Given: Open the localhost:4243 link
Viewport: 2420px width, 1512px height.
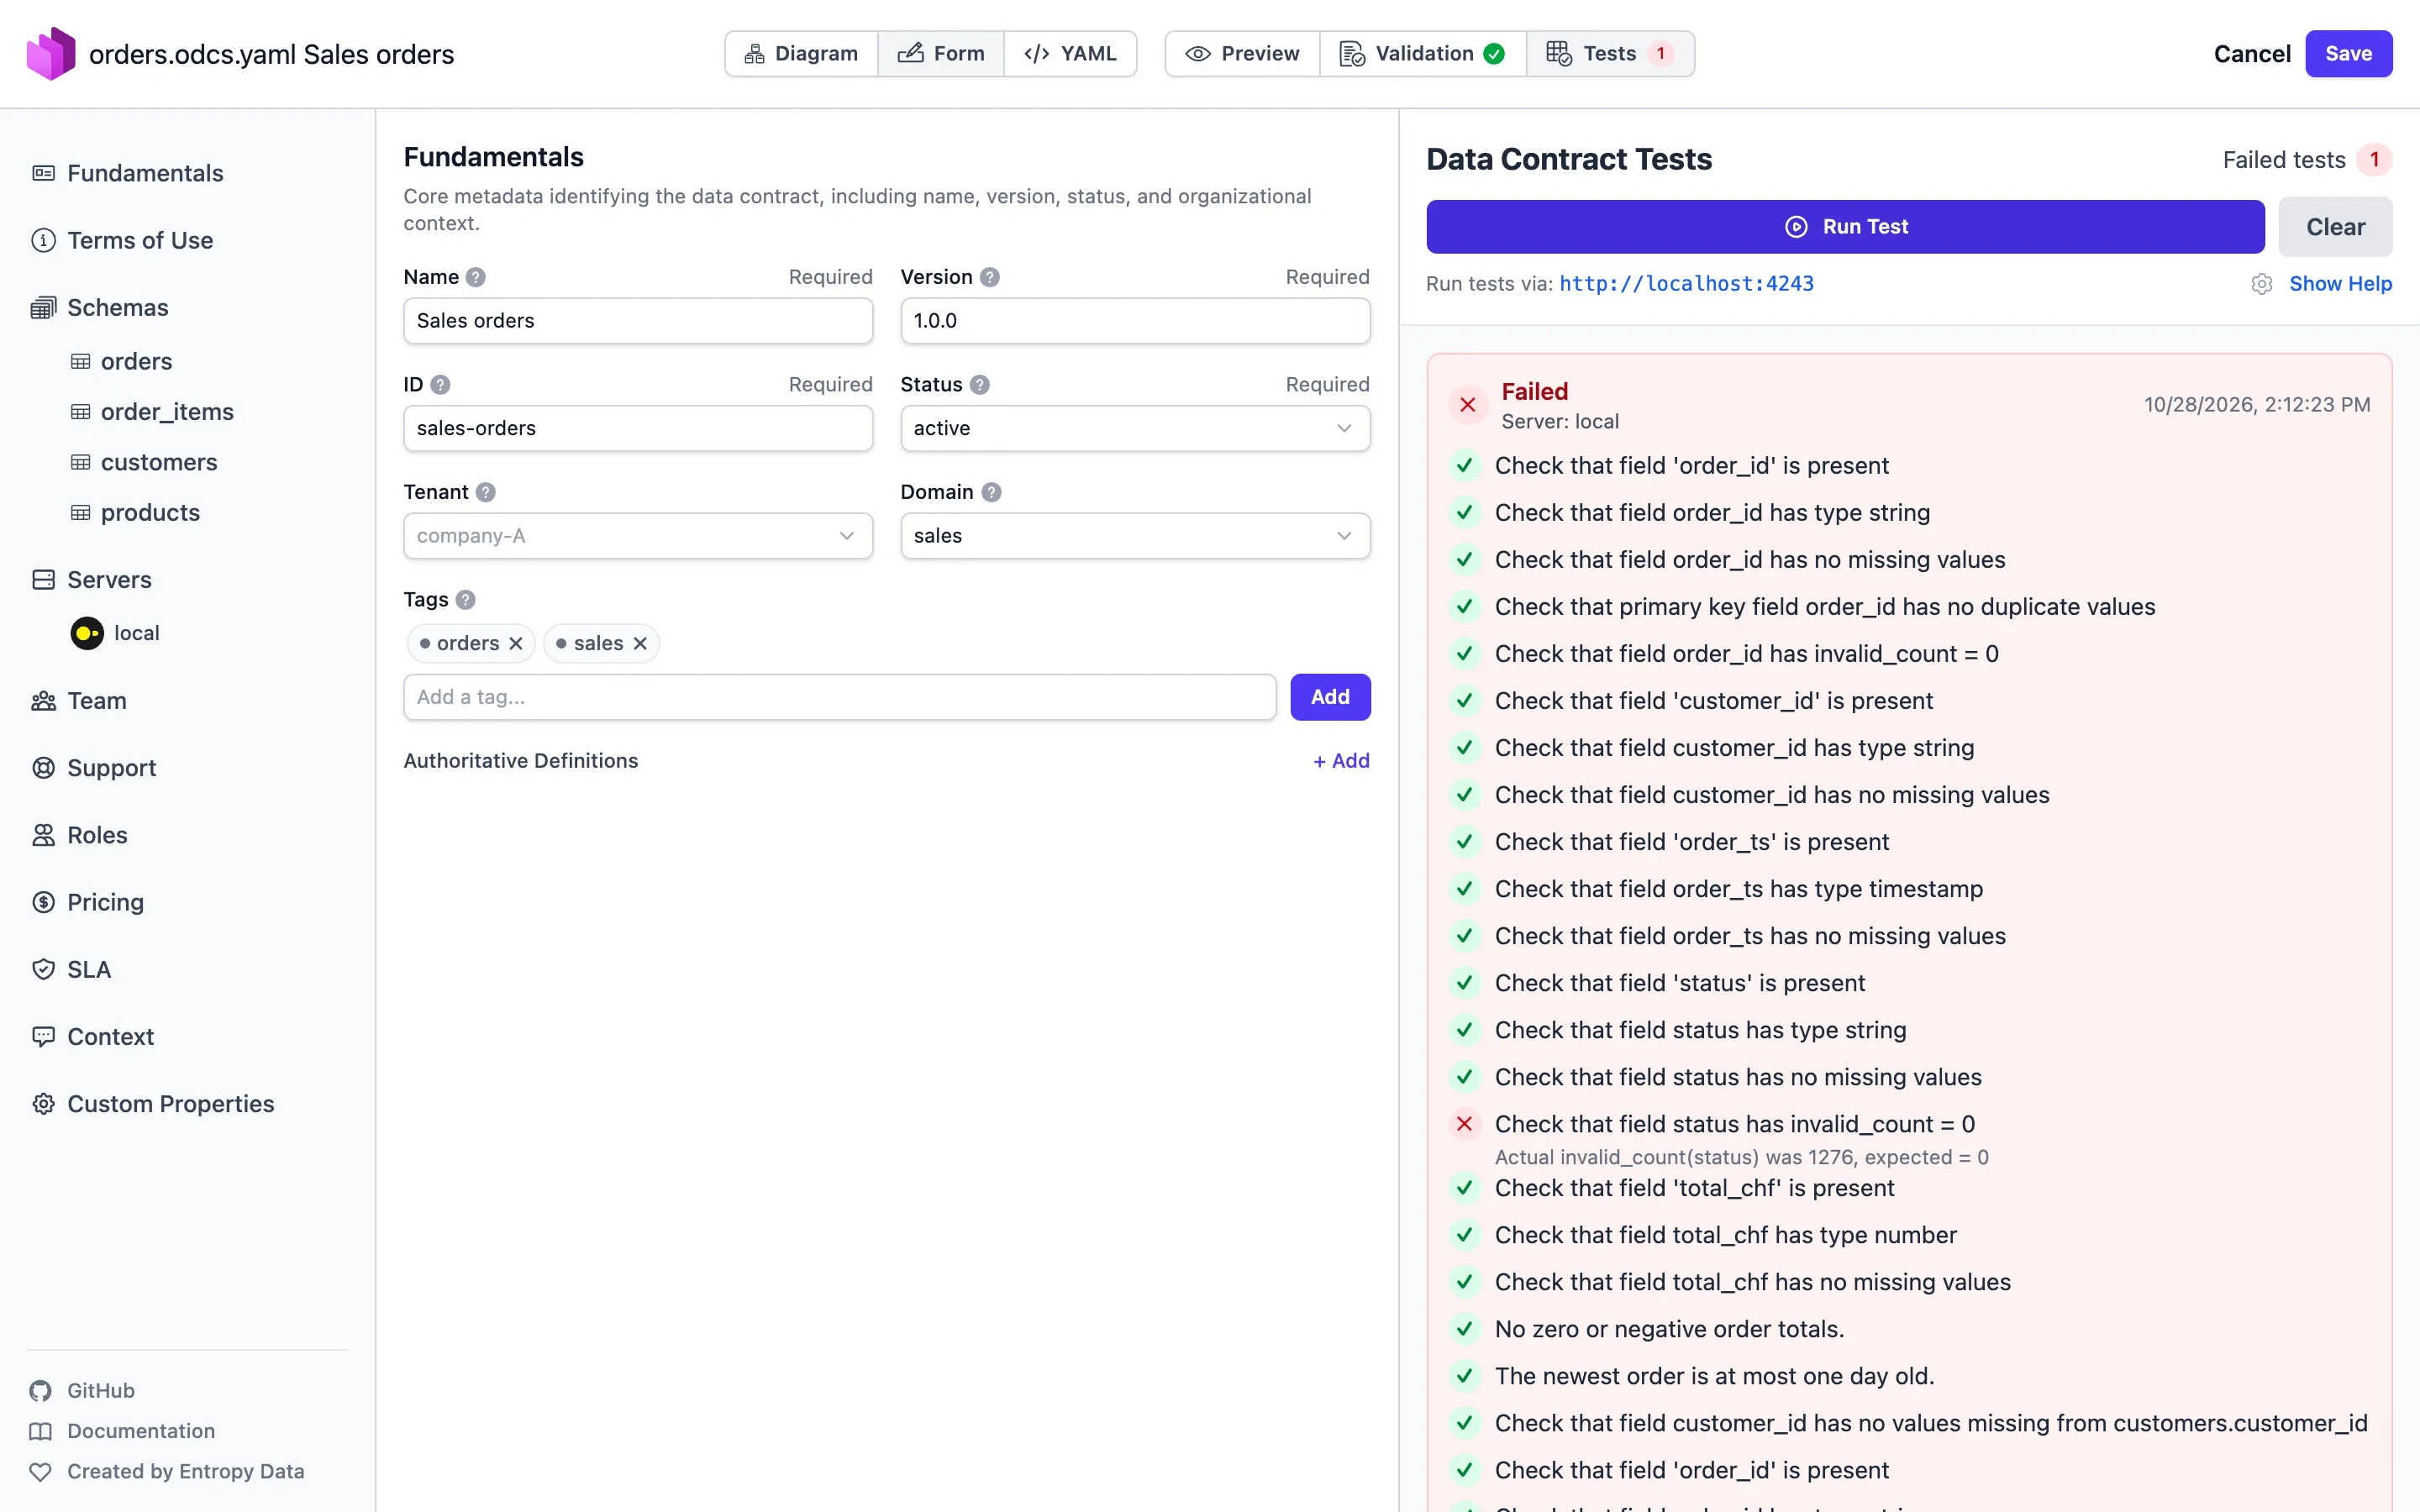Looking at the screenshot, I should pos(1686,284).
